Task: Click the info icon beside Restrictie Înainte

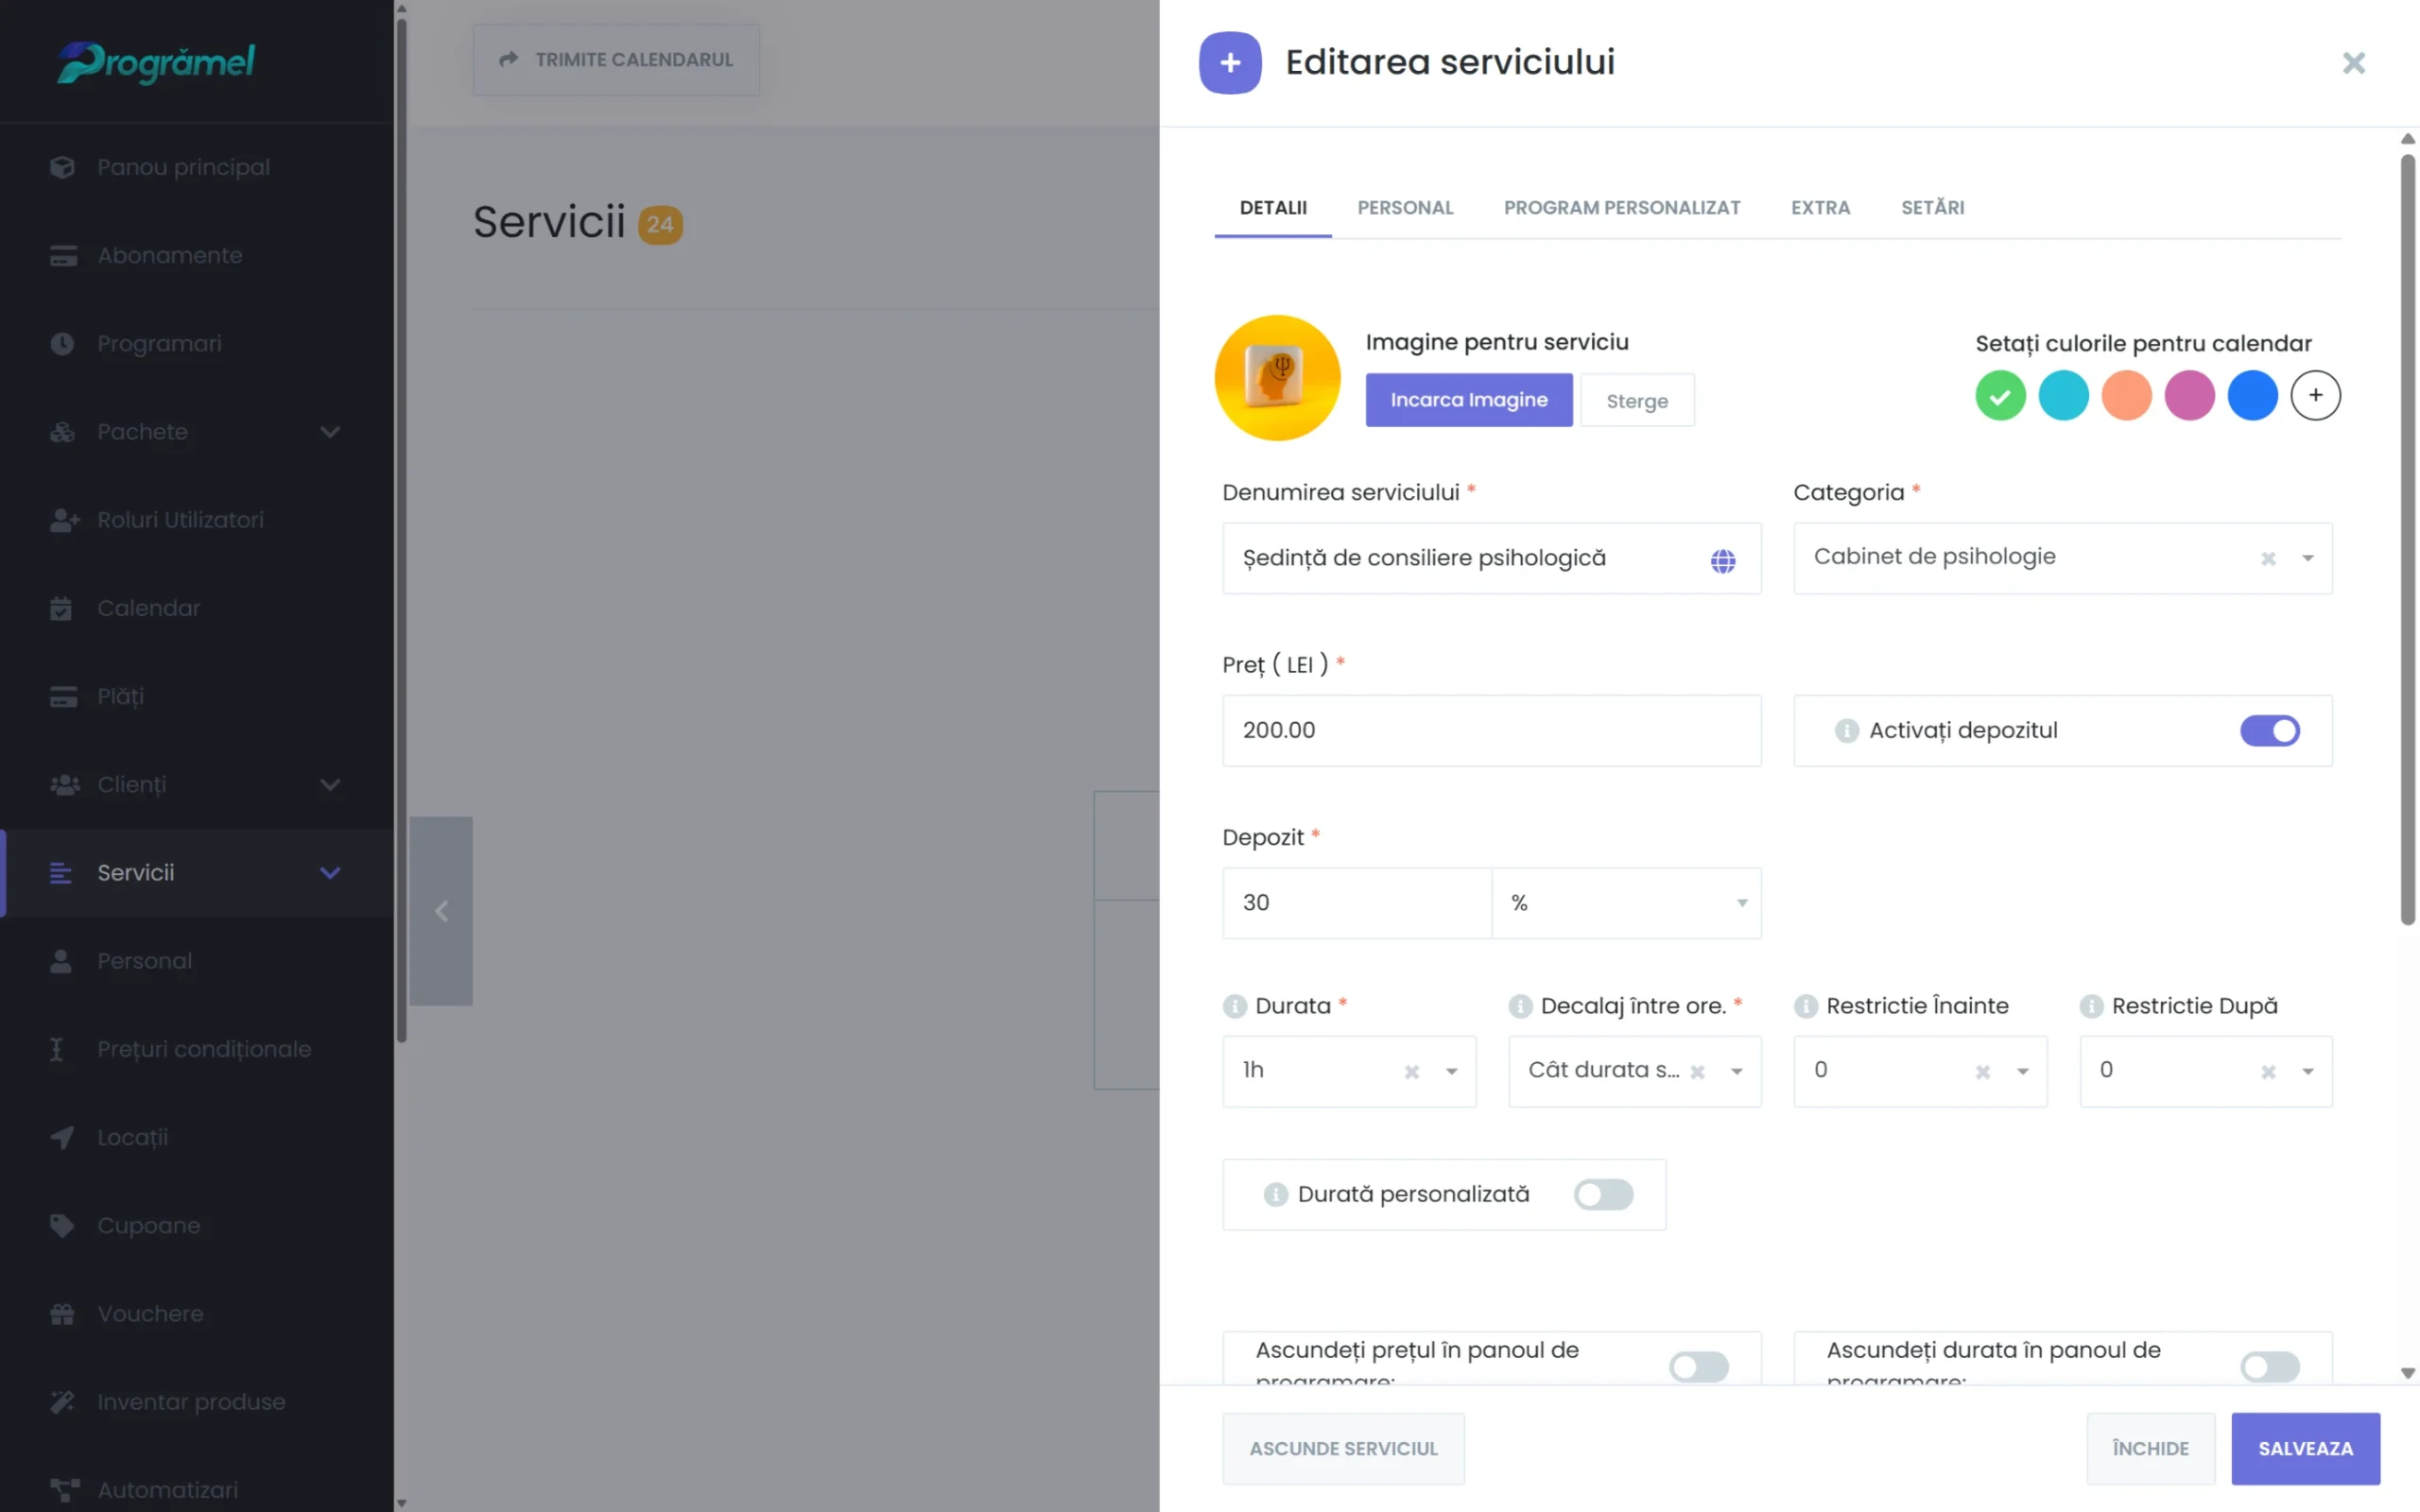Action: coord(1805,1006)
